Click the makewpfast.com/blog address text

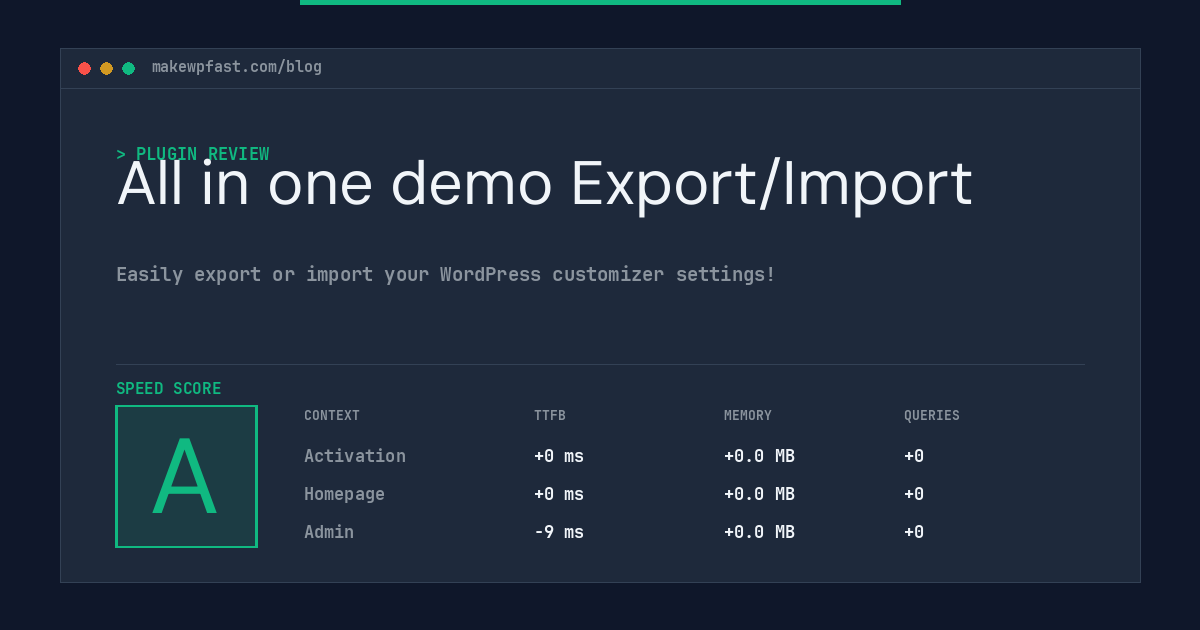(x=237, y=67)
